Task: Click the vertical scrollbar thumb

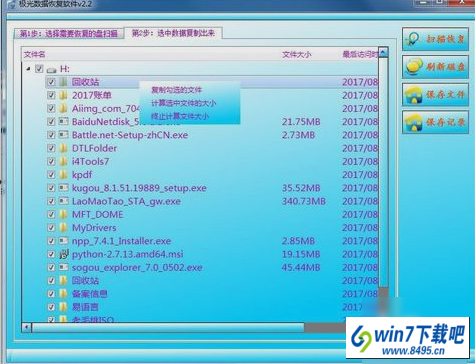Action: tap(383, 172)
